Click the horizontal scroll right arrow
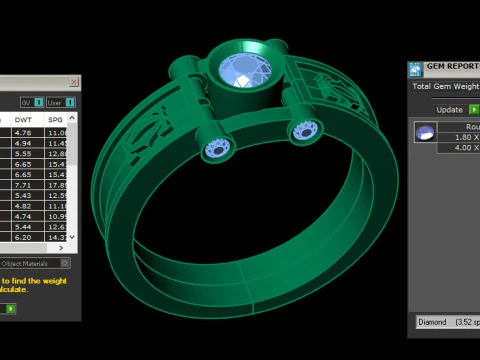Image resolution: width=480 pixels, height=360 pixels. tap(61, 248)
